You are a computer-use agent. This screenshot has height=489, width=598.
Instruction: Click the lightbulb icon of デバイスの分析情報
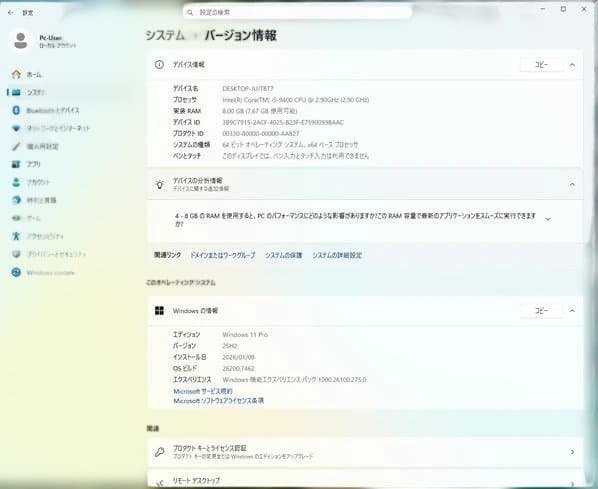pos(159,184)
